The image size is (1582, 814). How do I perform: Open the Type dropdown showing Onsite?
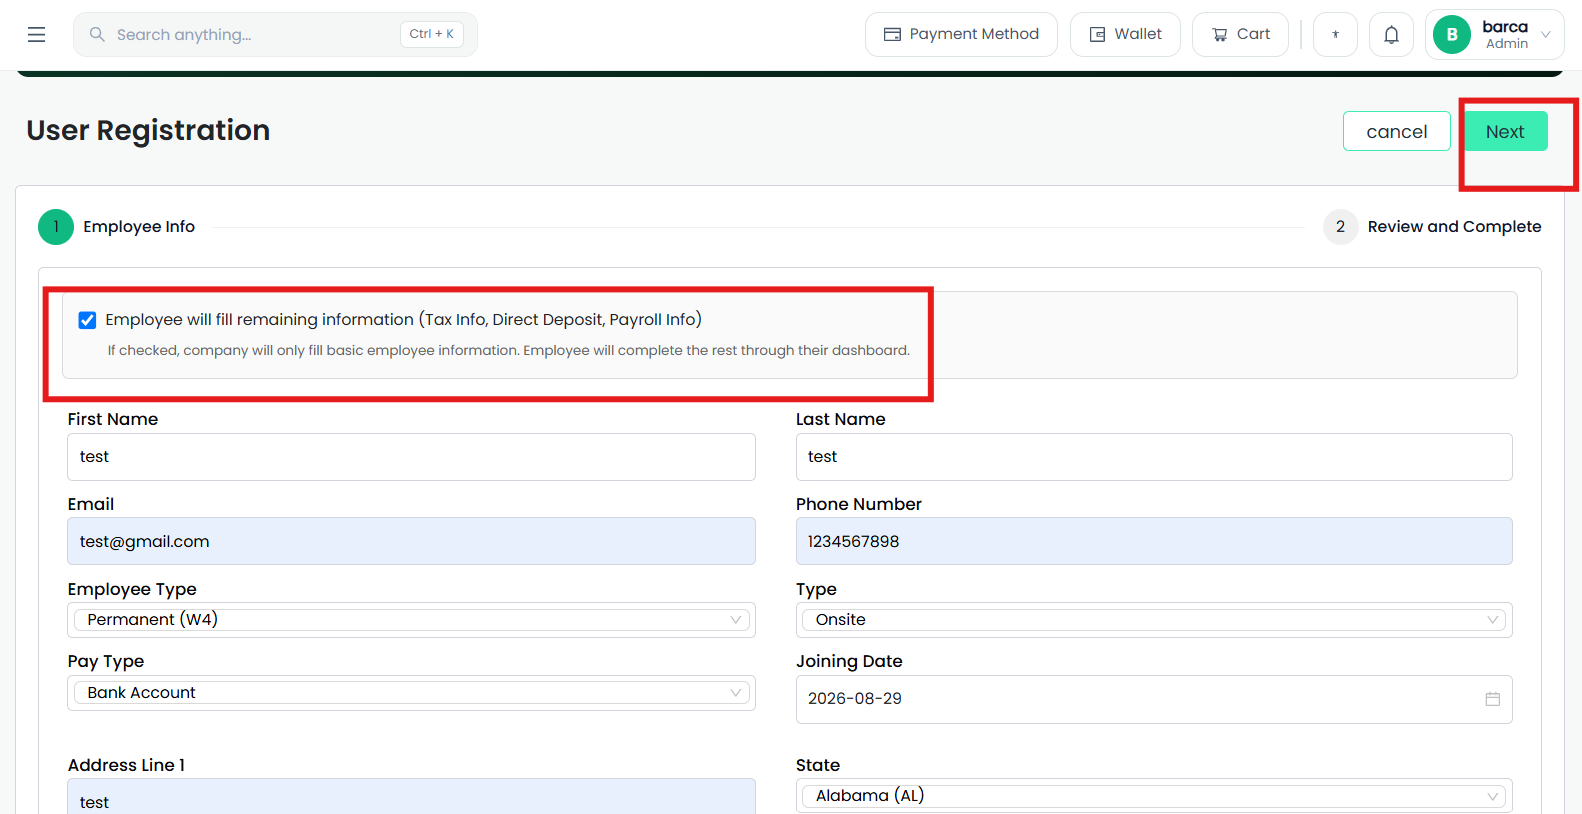(x=1154, y=620)
